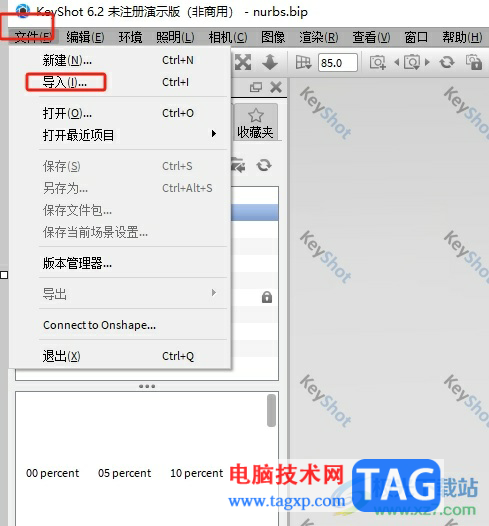
Task: Select the 05 percent thumbnail
Action: pyautogui.click(x=124, y=473)
